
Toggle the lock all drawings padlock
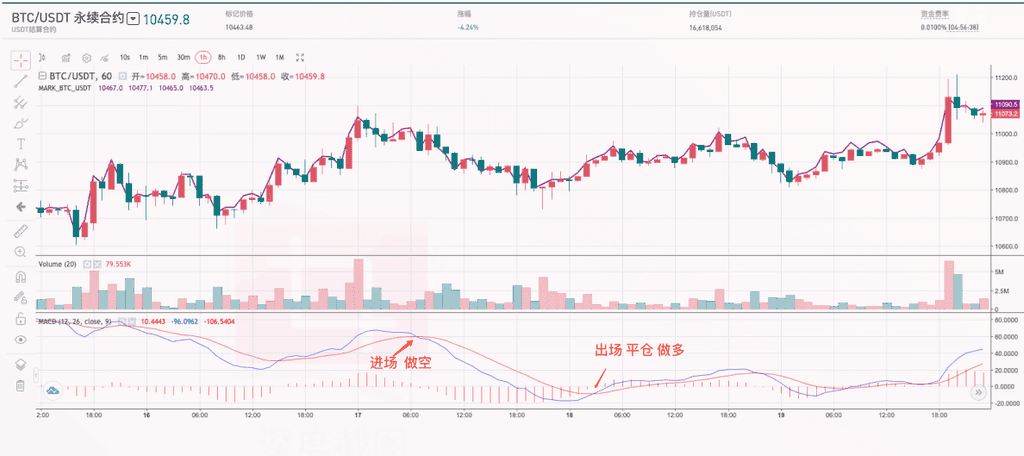click(x=19, y=320)
